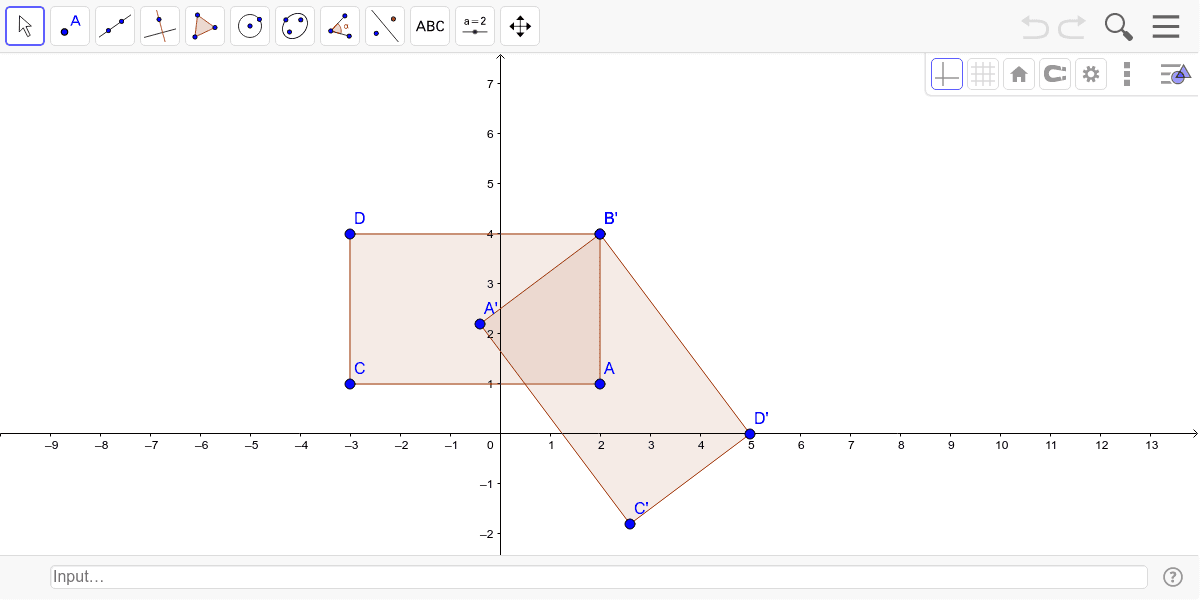This screenshot has width=1200, height=600.
Task: Open the input help question icon
Action: coord(1173,577)
